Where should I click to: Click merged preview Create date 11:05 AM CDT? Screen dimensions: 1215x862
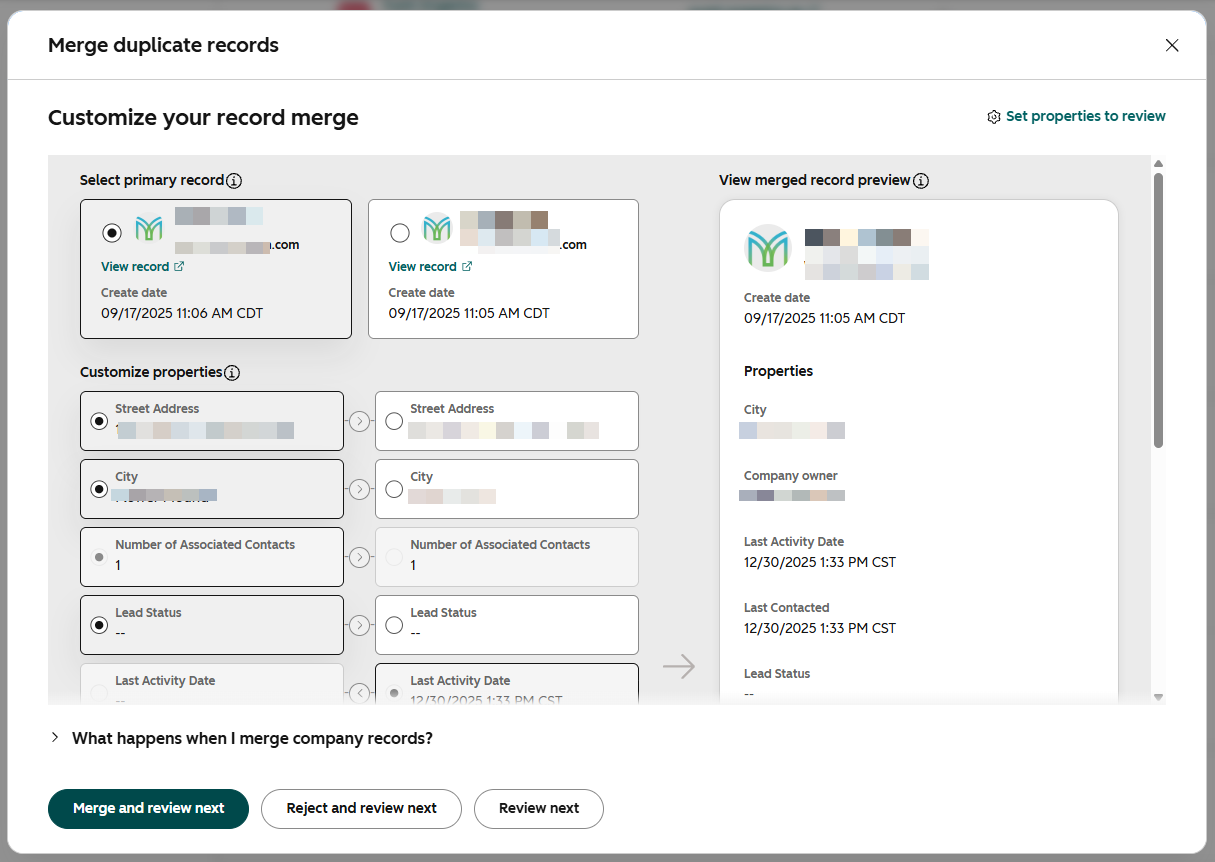coord(824,318)
